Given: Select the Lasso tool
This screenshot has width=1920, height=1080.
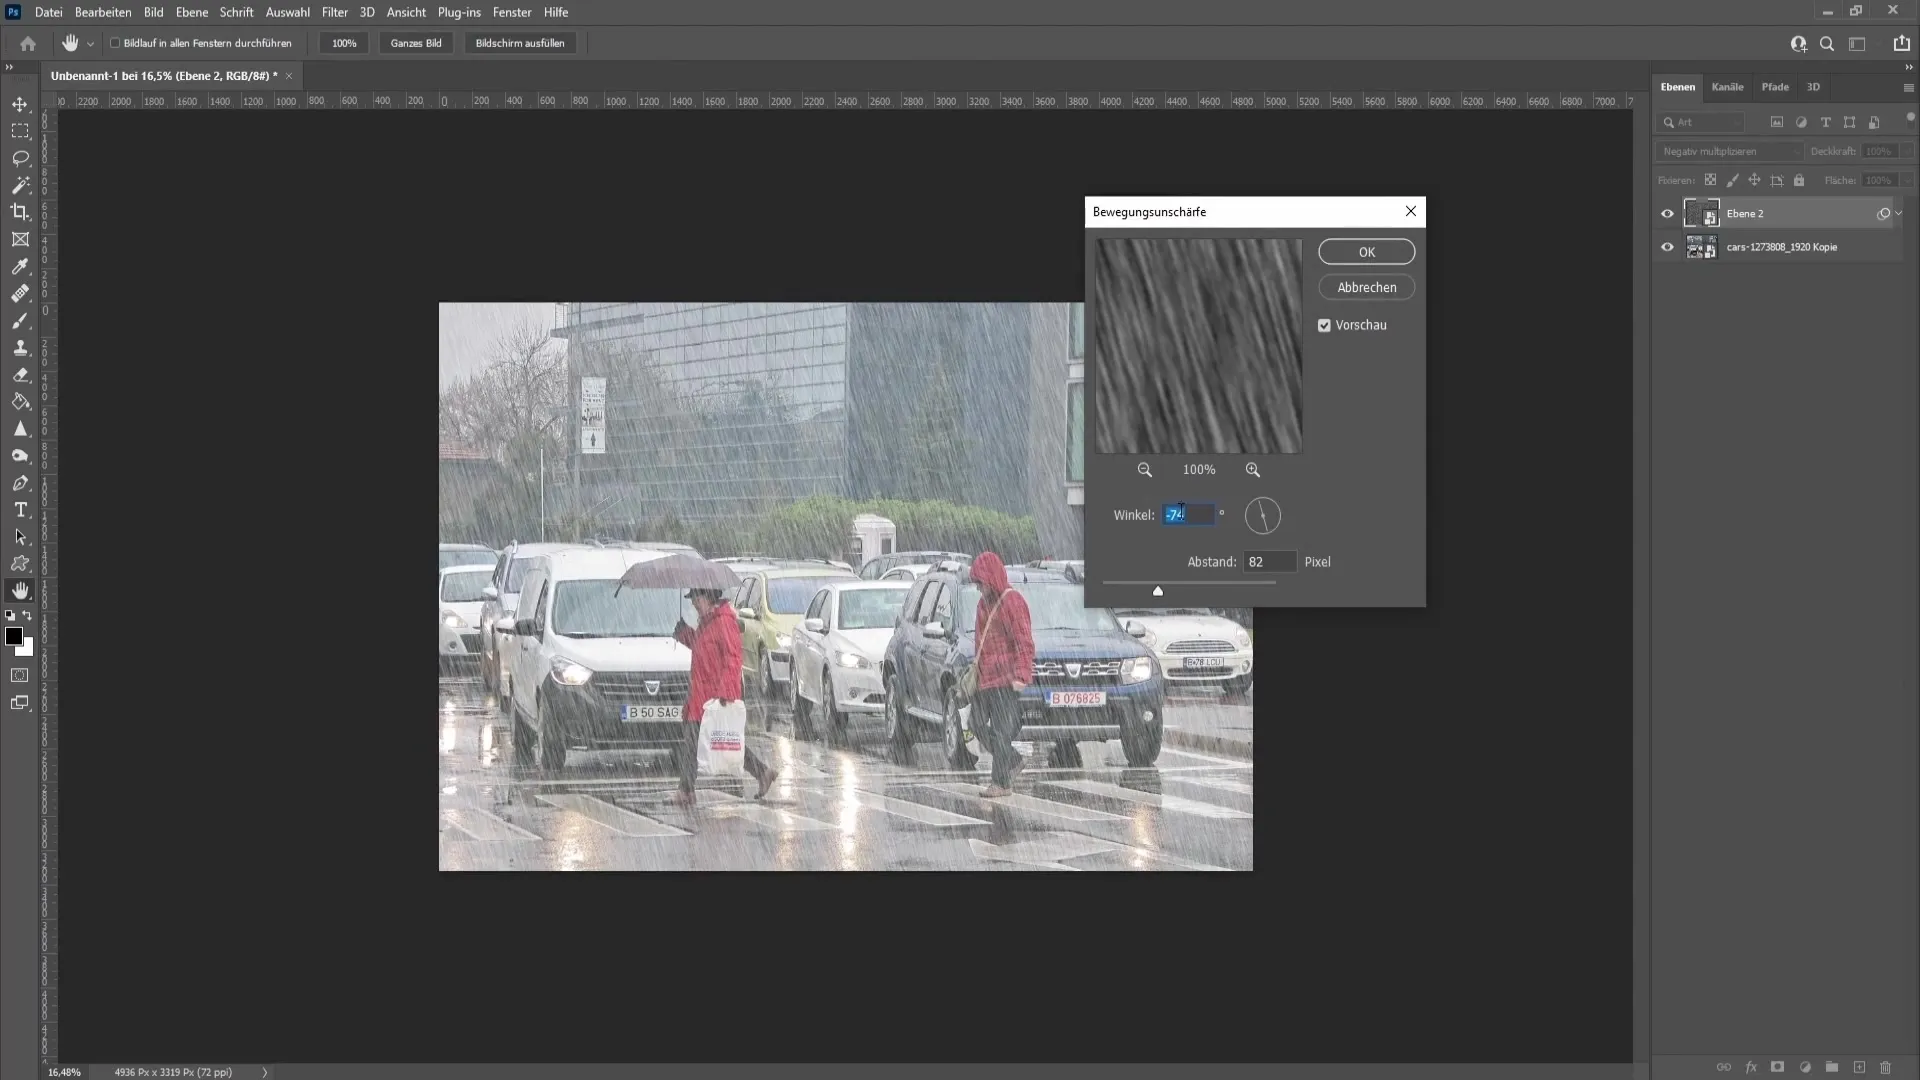Looking at the screenshot, I should coord(20,158).
